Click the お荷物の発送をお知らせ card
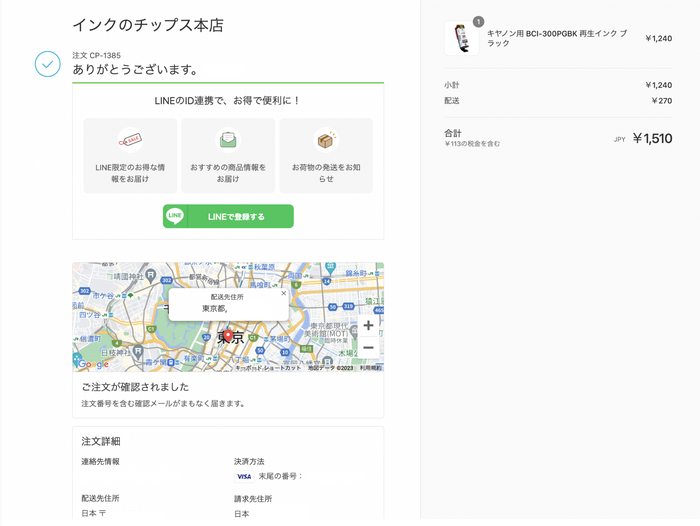Image resolution: width=700 pixels, height=526 pixels. tap(326, 155)
